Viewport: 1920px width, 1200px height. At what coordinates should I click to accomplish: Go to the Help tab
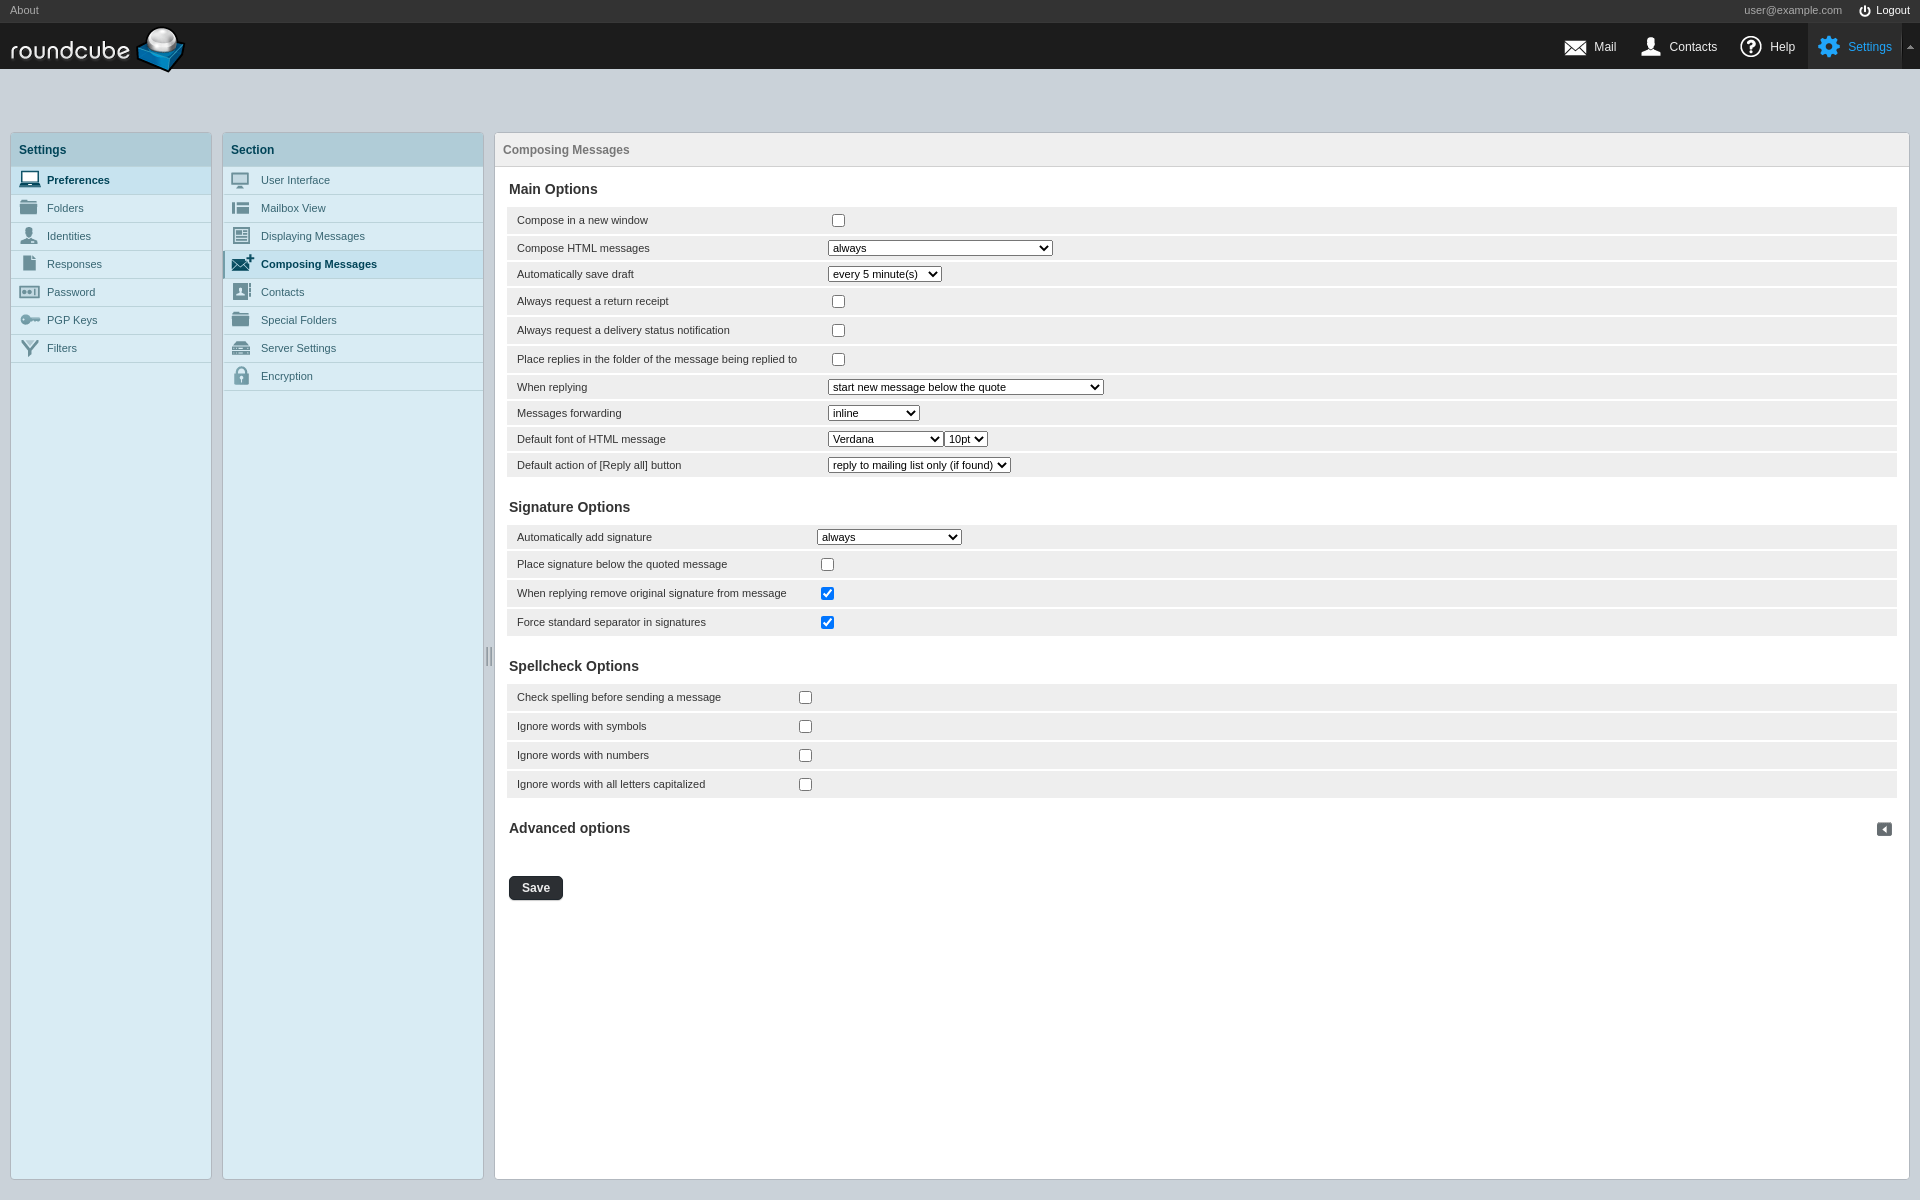pyautogui.click(x=1768, y=47)
